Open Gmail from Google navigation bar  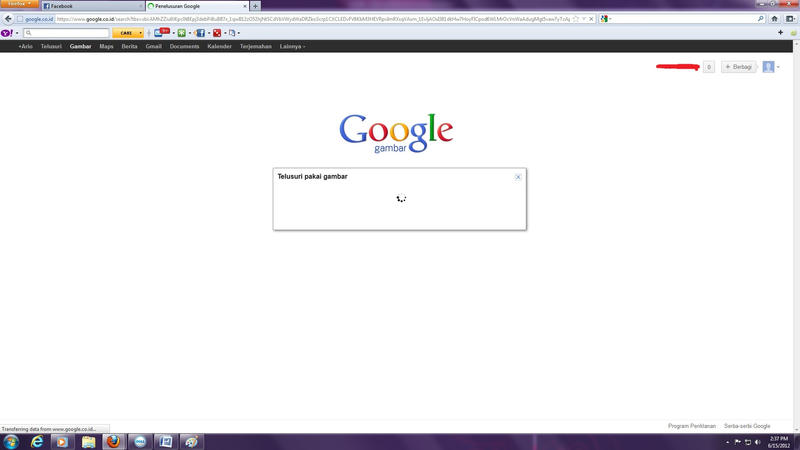153,46
